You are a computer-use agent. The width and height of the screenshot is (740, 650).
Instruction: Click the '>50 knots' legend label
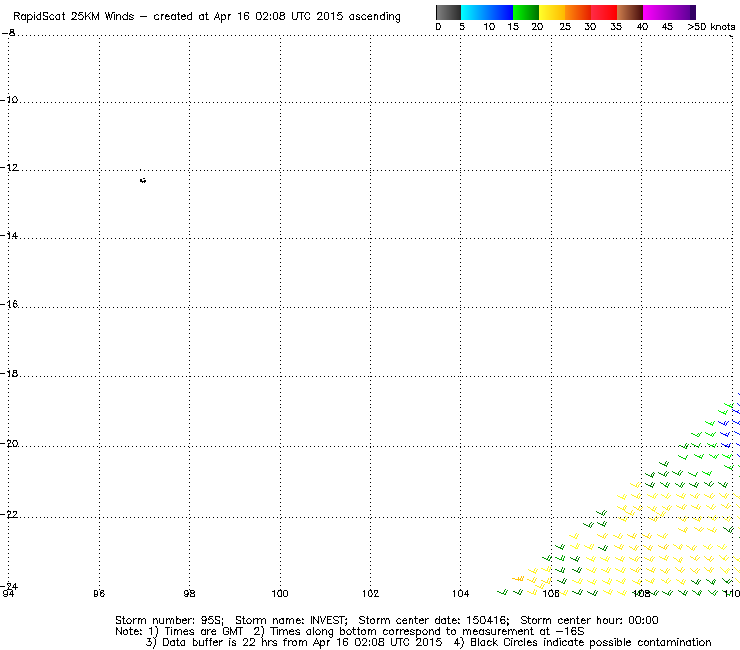click(711, 27)
